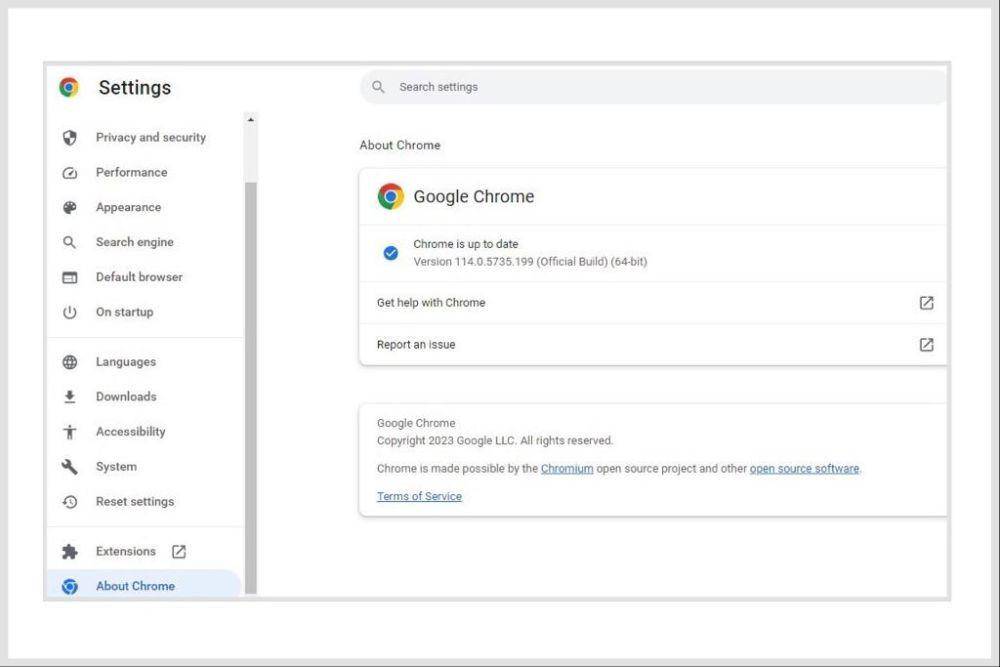Screen dimensions: 1000x667
Task: Open the open source software link
Action: point(804,469)
